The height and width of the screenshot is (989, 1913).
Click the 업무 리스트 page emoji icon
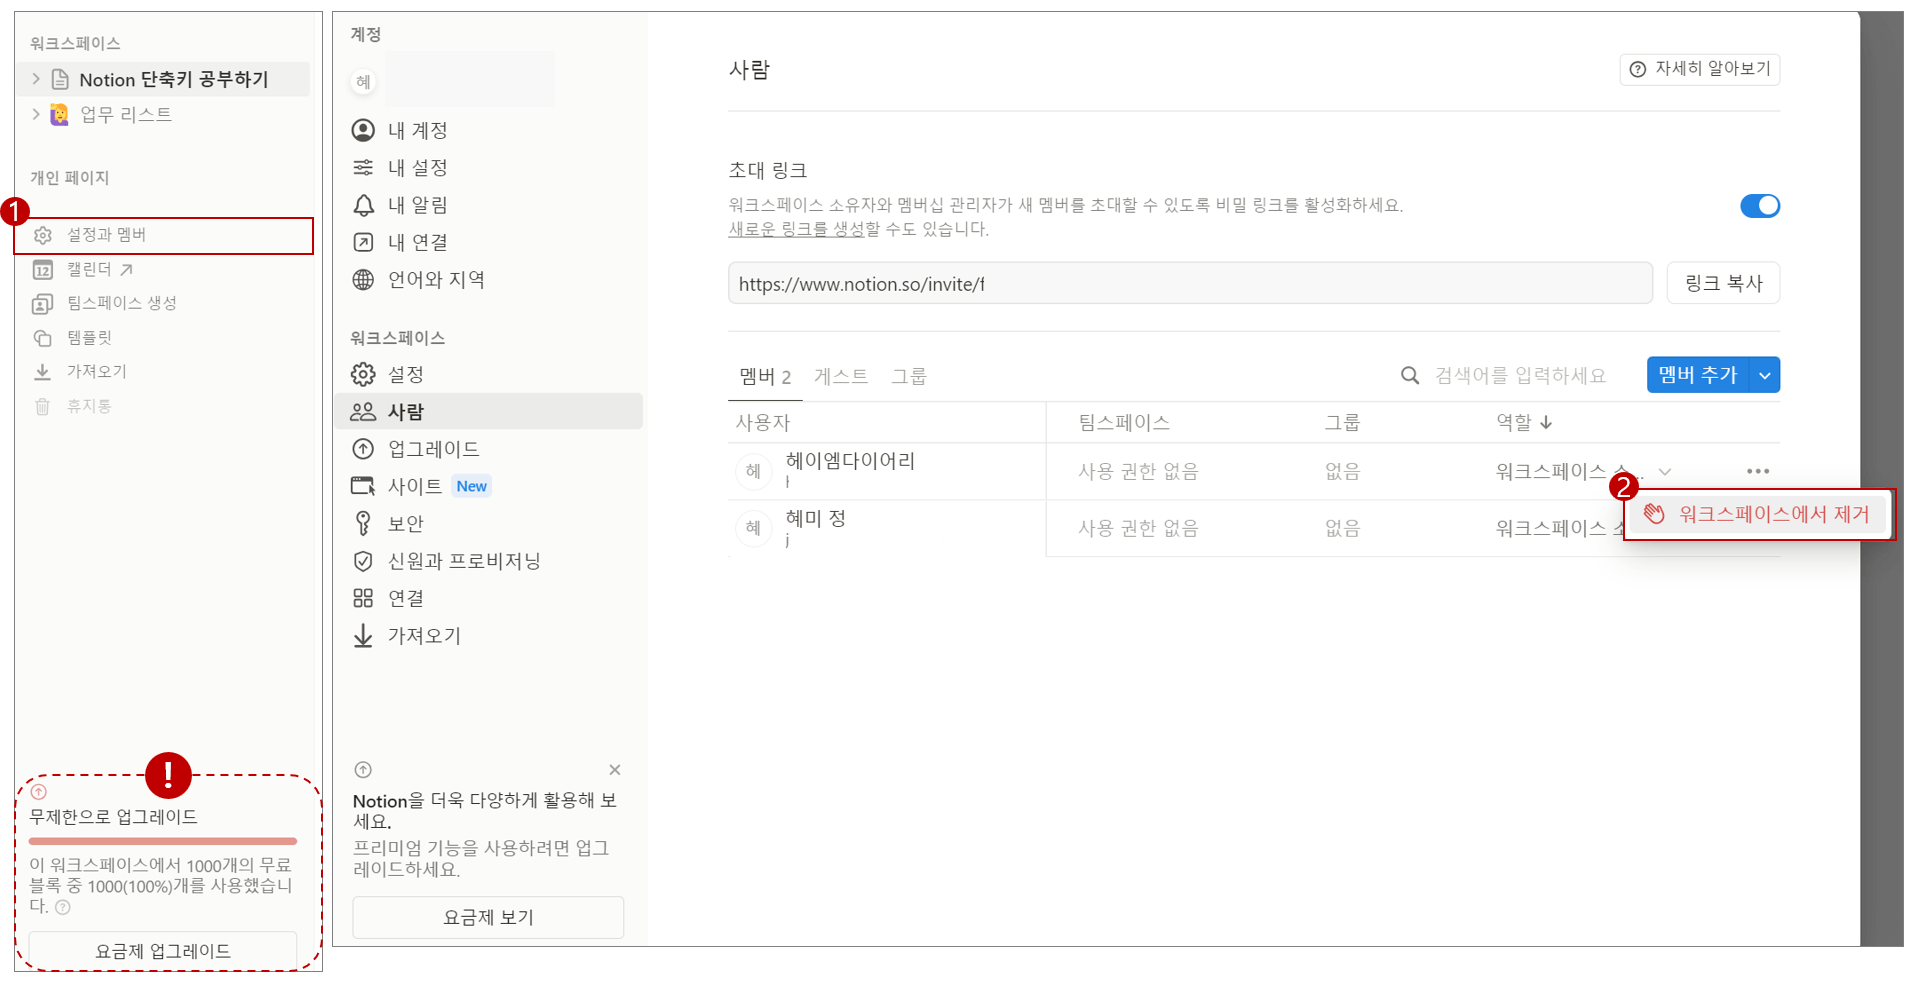(60, 114)
